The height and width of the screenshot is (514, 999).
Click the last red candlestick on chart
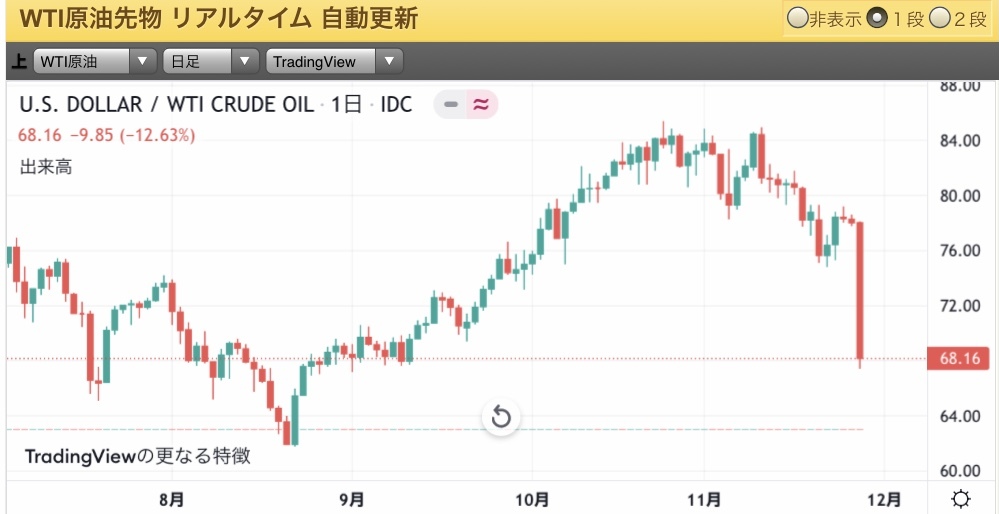point(860,290)
